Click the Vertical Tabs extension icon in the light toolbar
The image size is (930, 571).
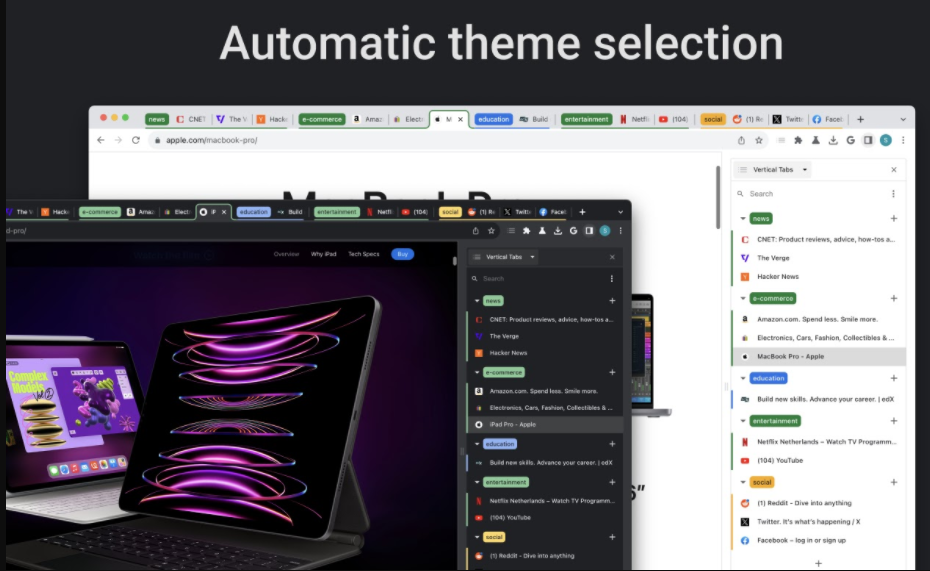pos(781,141)
